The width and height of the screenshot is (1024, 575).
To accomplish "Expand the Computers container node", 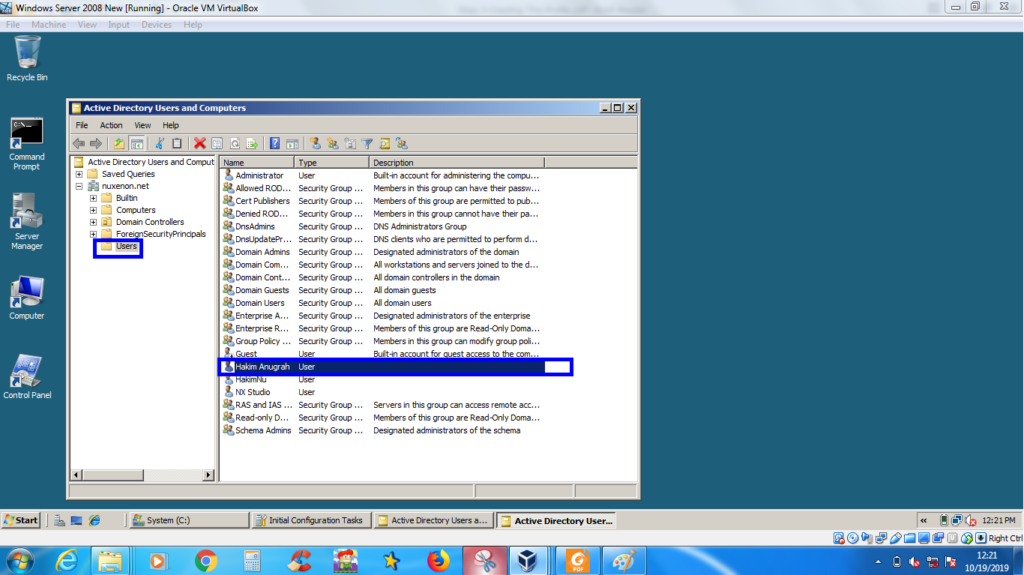I will 93,210.
